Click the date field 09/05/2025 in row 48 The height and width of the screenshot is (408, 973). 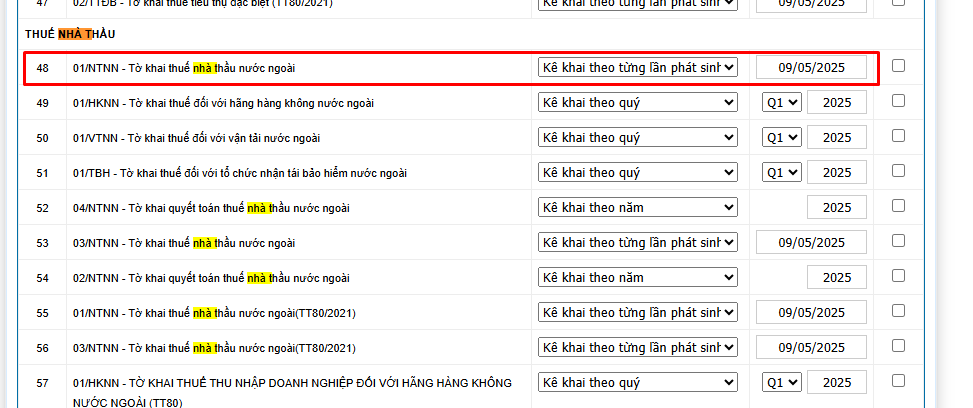point(811,67)
